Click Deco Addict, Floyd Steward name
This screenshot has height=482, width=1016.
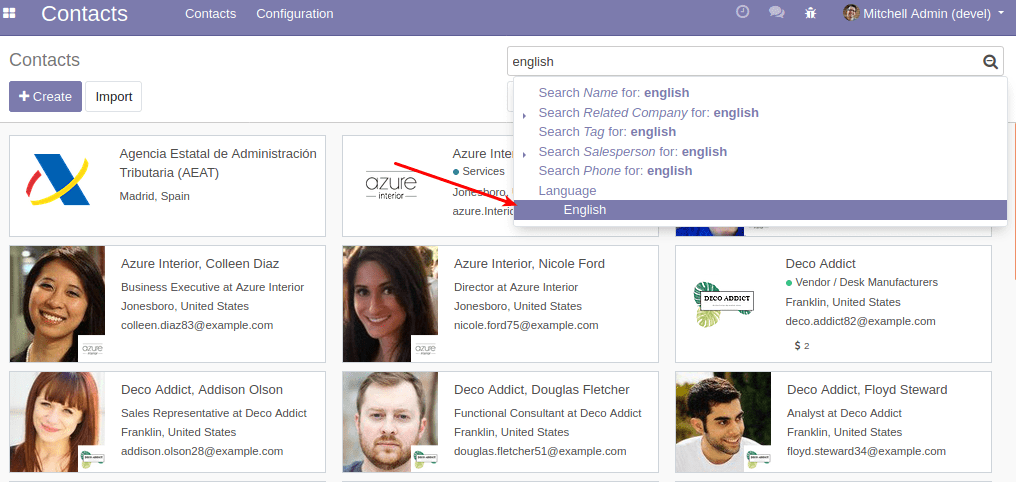pos(867,389)
